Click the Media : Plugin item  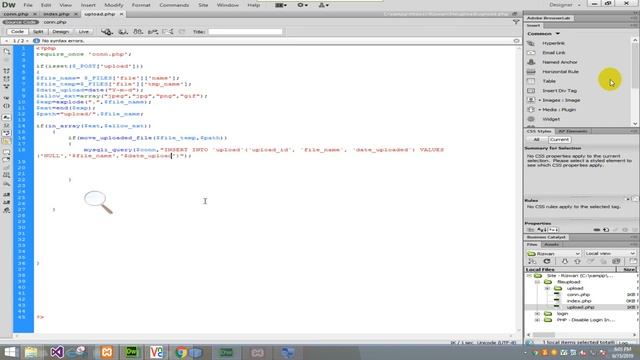click(x=558, y=109)
